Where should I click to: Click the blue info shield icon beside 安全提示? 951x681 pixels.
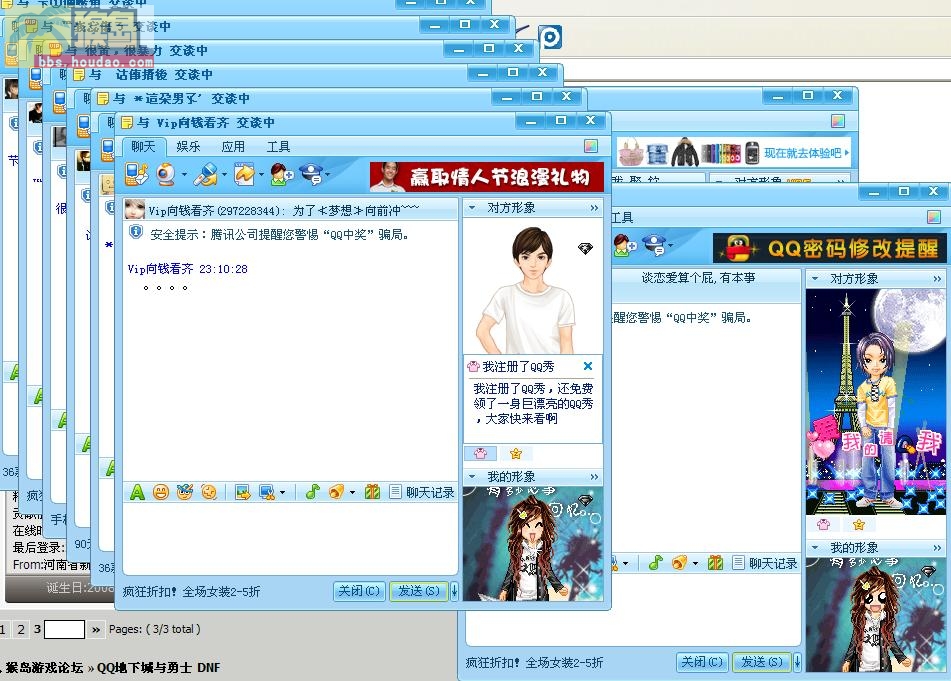[x=136, y=232]
